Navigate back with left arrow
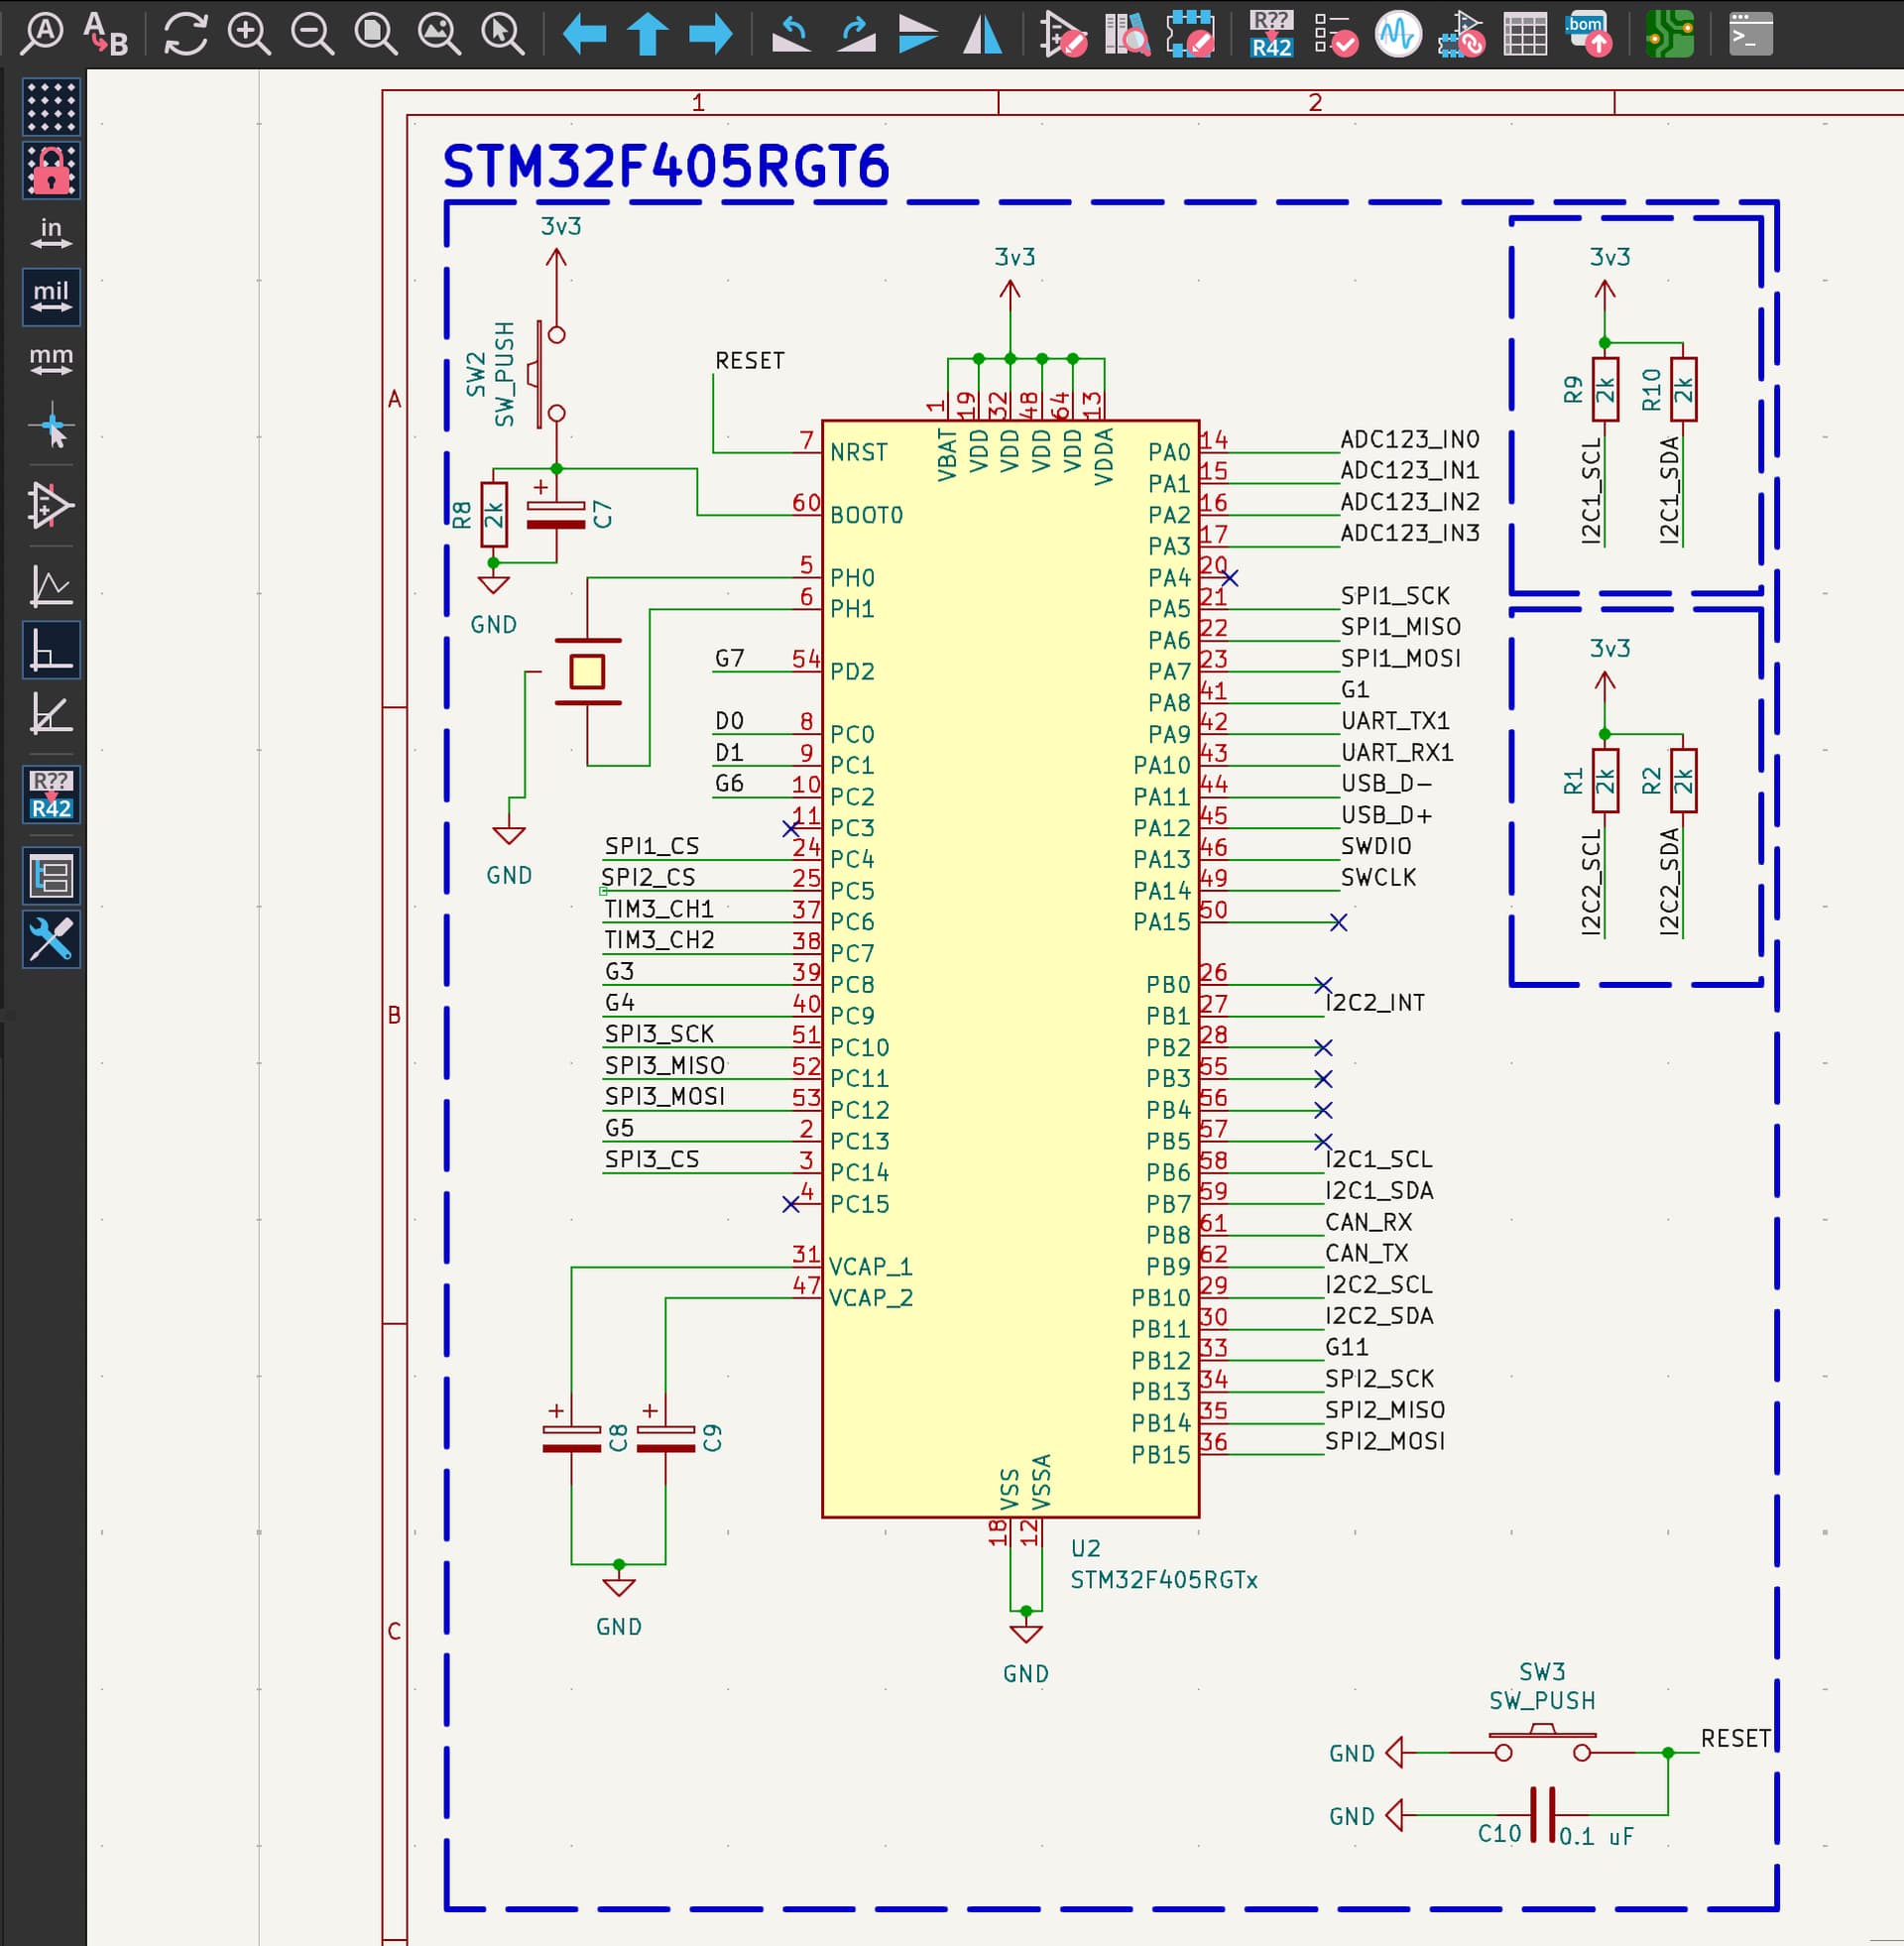Viewport: 1904px width, 1946px height. pos(584,34)
